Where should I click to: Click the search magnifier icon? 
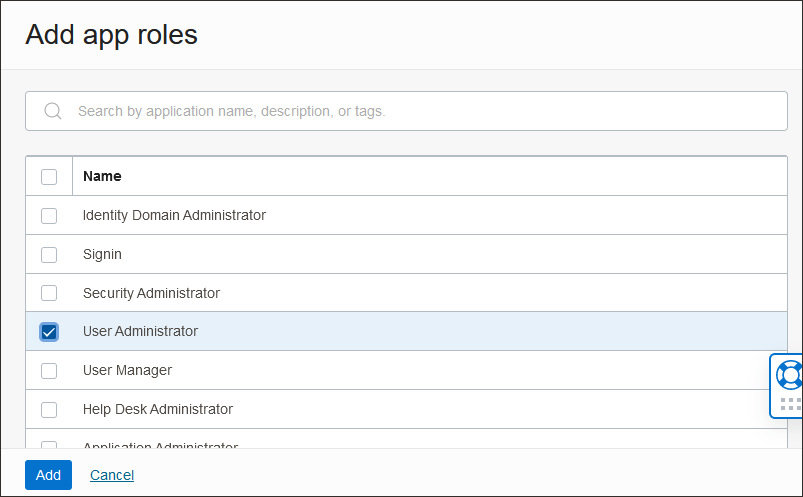coord(53,111)
